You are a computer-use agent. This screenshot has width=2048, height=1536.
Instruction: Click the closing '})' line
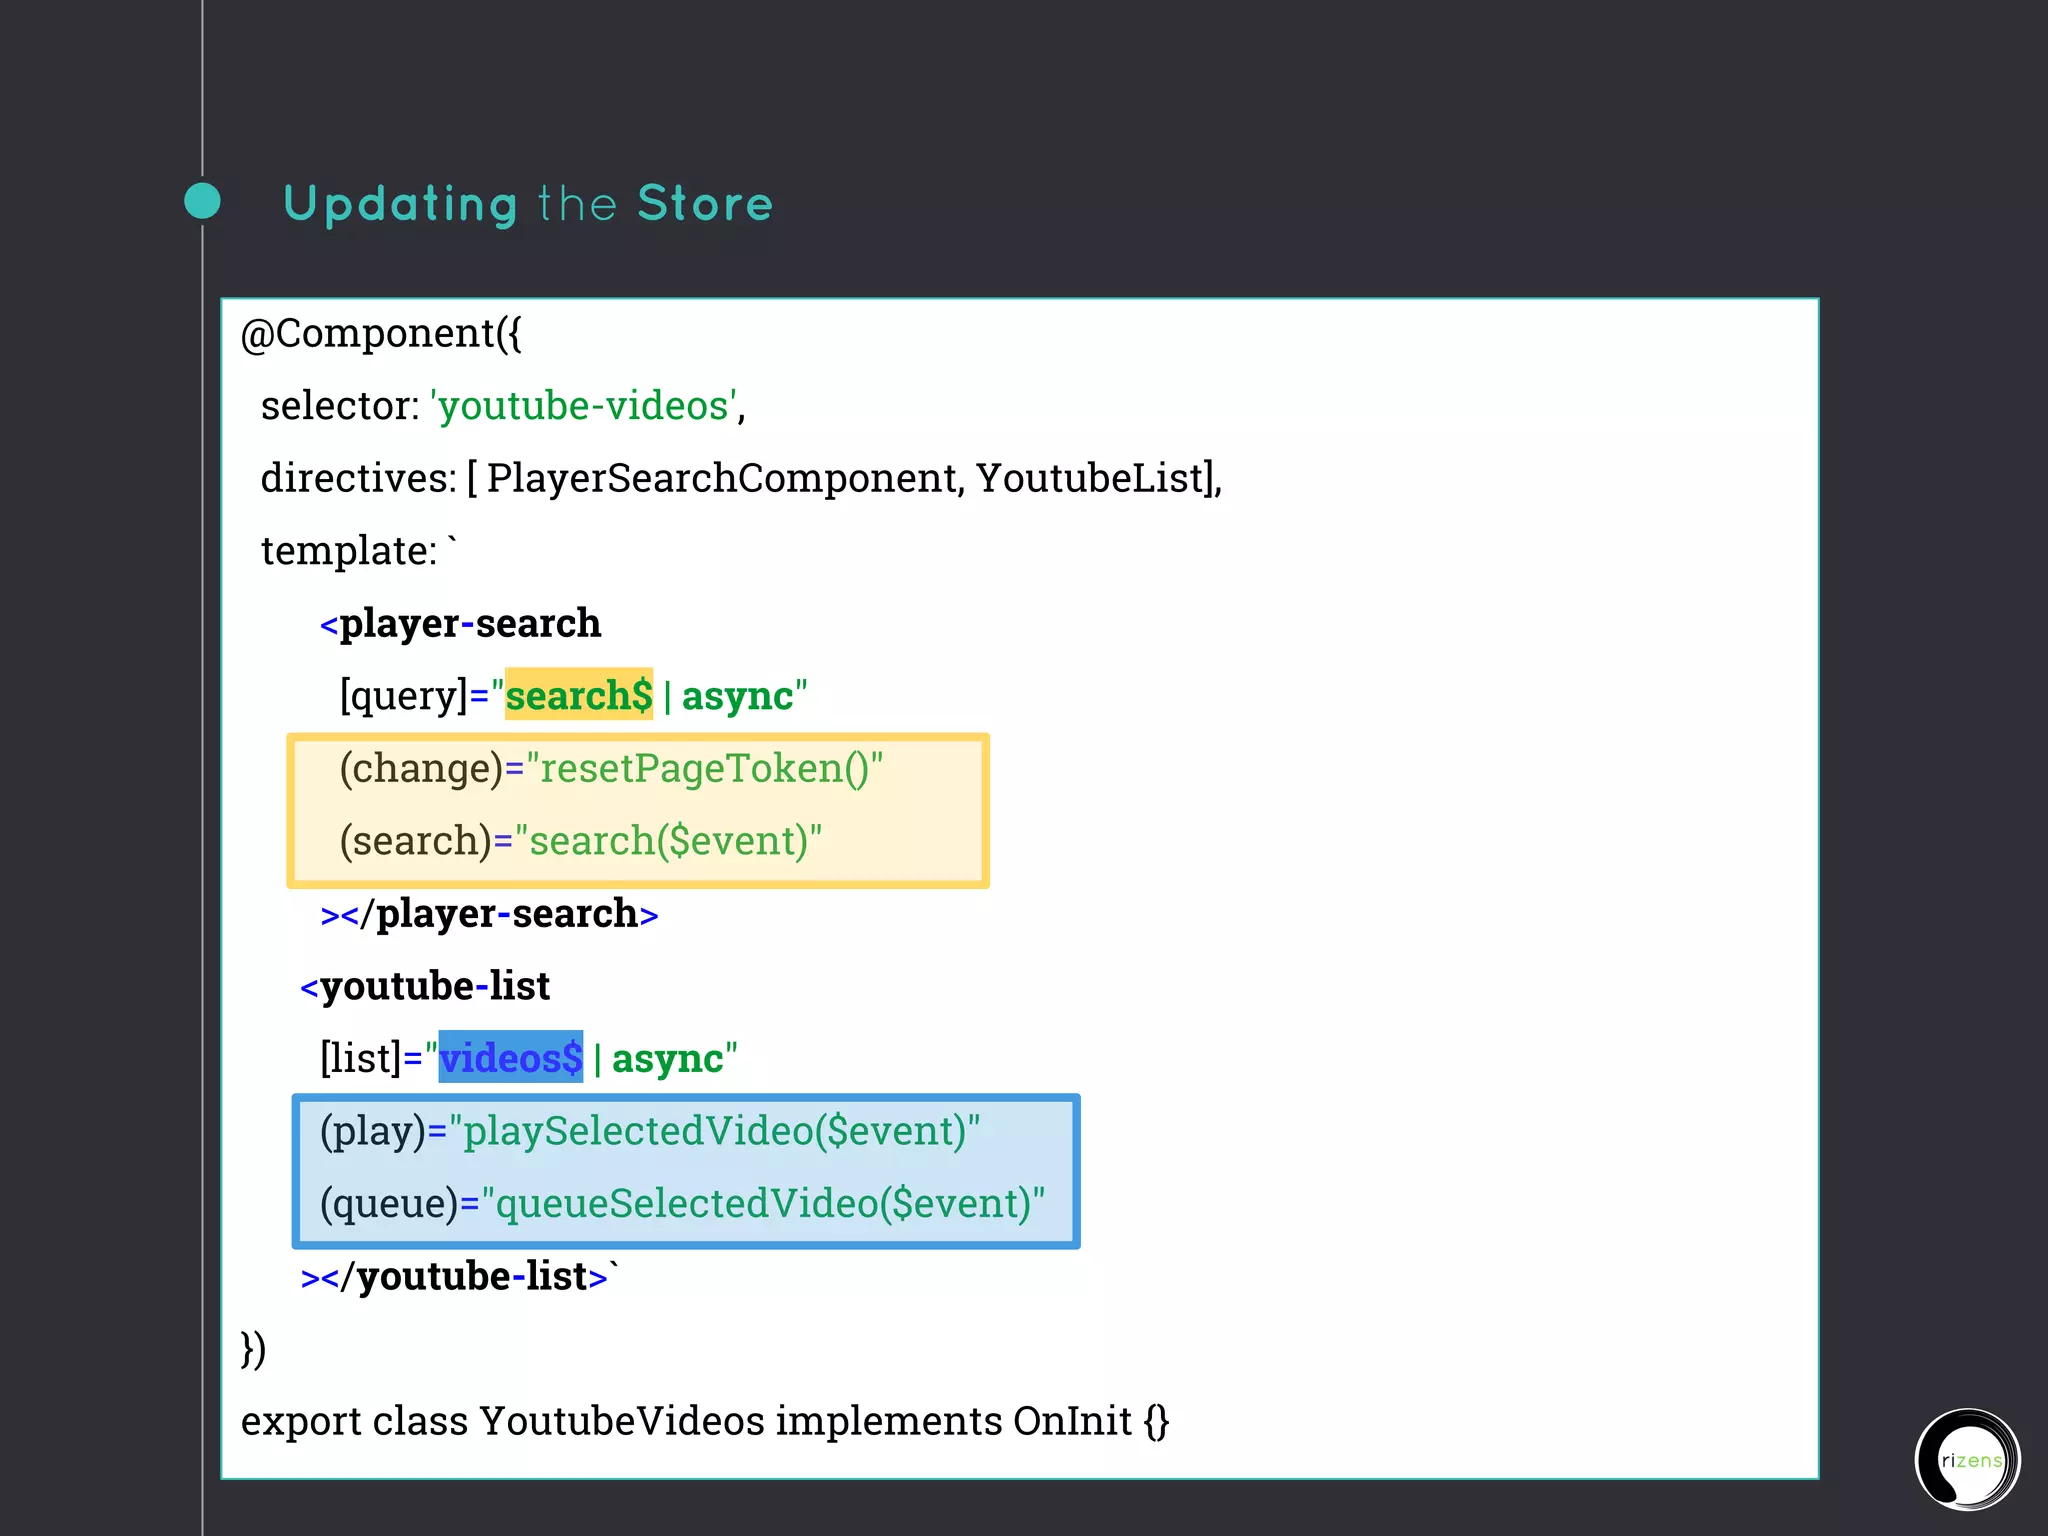[x=253, y=1349]
